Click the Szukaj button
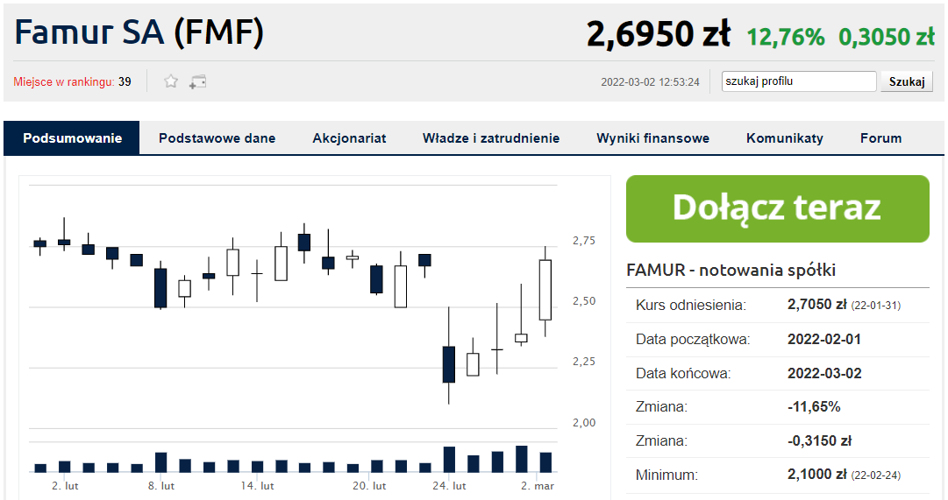The image size is (948, 500). 906,82
